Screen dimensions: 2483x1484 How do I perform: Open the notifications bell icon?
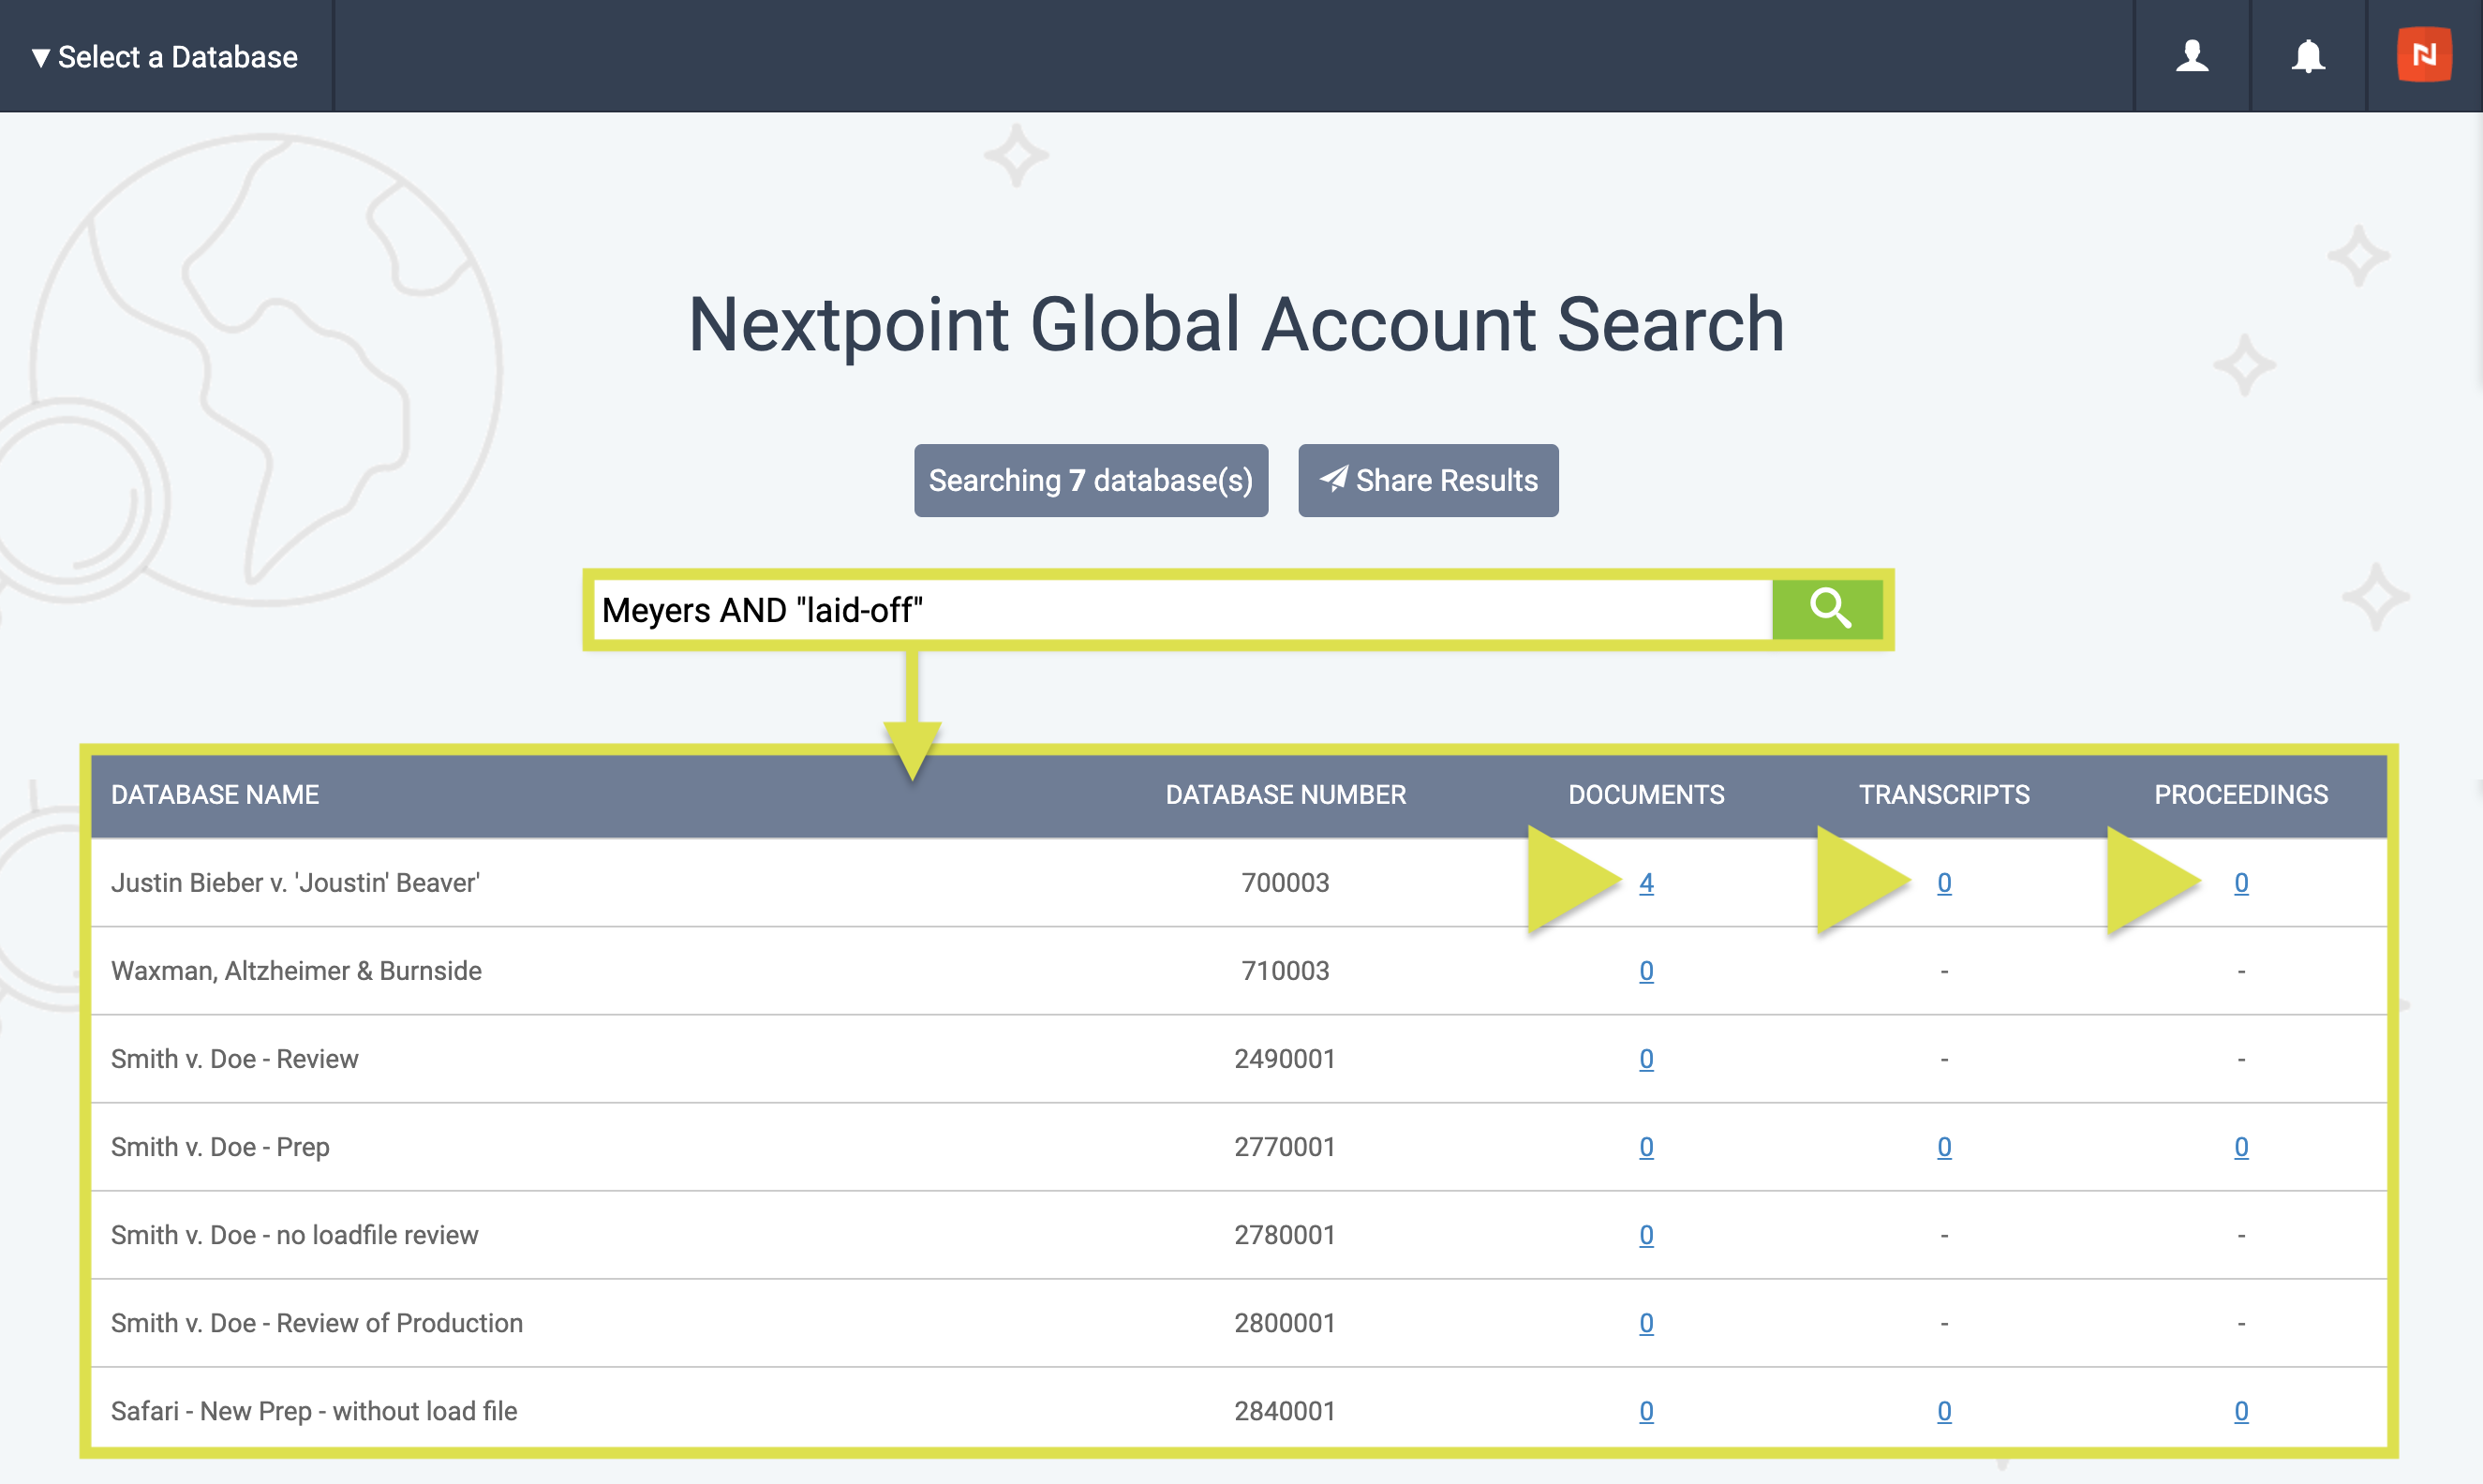2308,56
